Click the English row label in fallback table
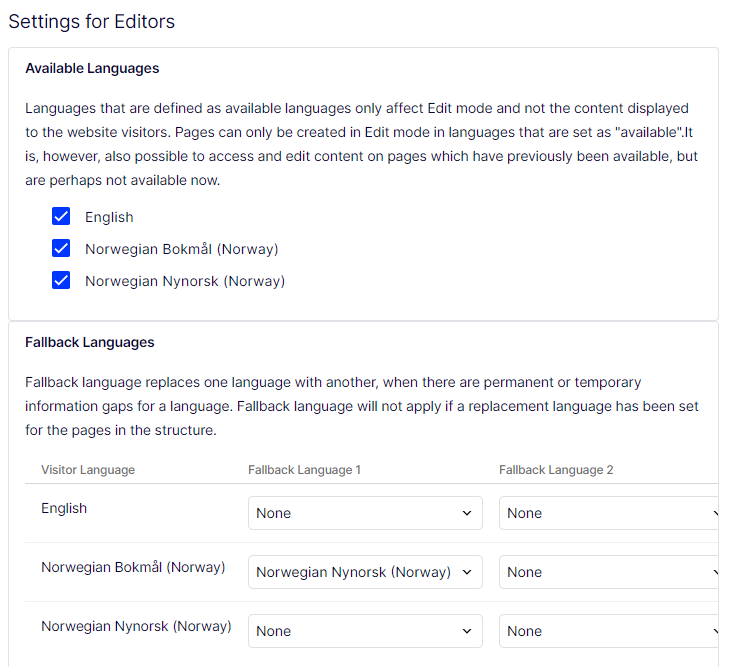 pos(64,508)
